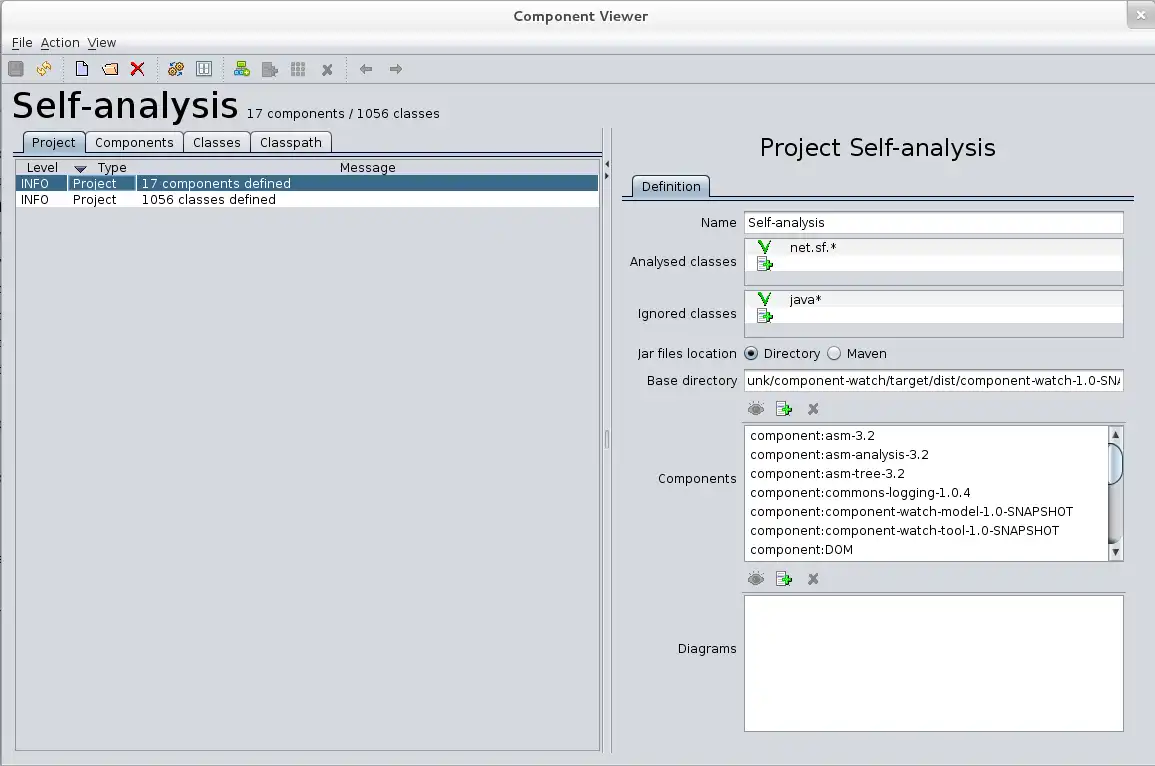Collapse right panel with split divider right arrow
This screenshot has width=1155, height=766.
click(x=607, y=176)
